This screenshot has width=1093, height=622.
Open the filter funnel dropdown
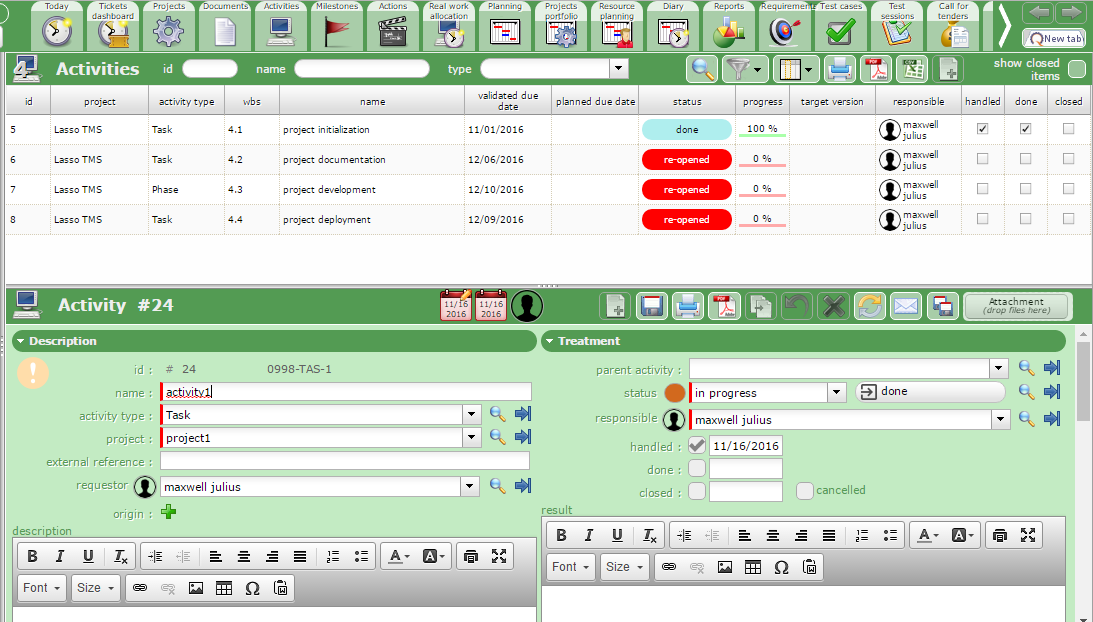click(744, 69)
